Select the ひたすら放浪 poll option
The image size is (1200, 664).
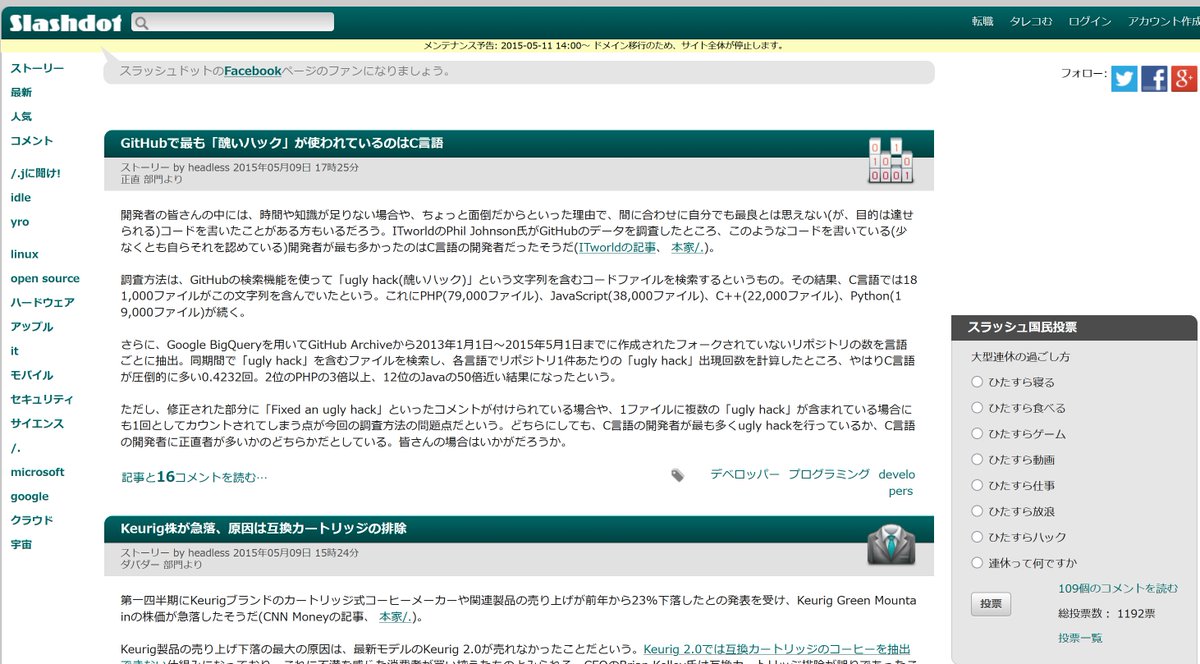tap(977, 511)
